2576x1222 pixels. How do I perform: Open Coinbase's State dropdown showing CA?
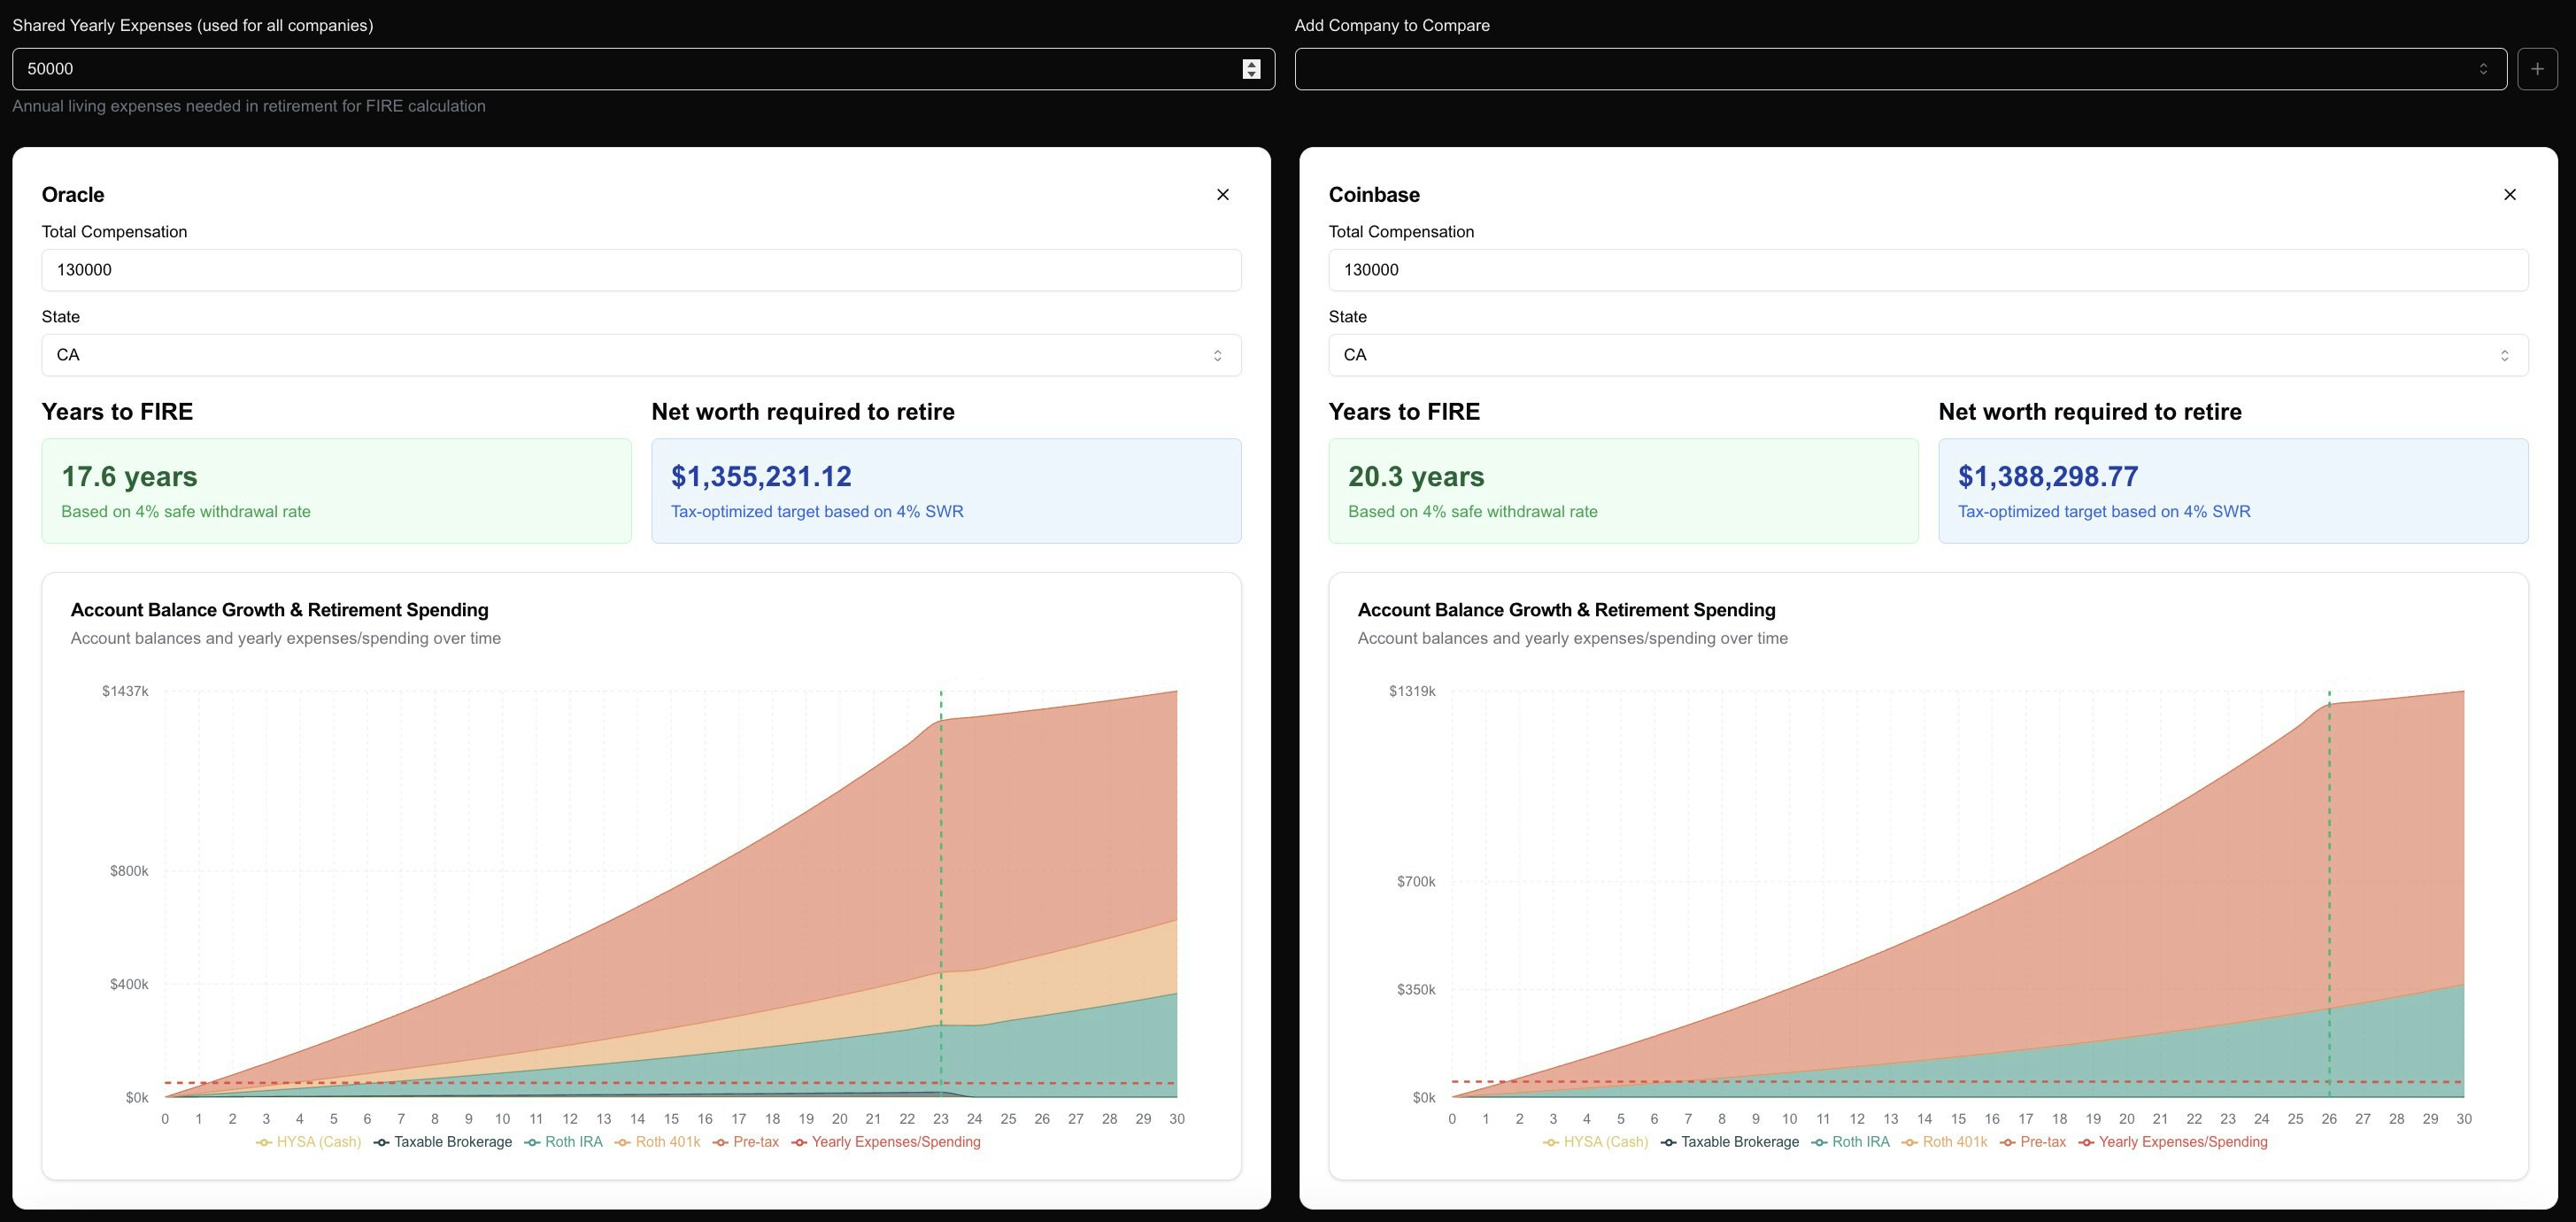(x=1928, y=355)
